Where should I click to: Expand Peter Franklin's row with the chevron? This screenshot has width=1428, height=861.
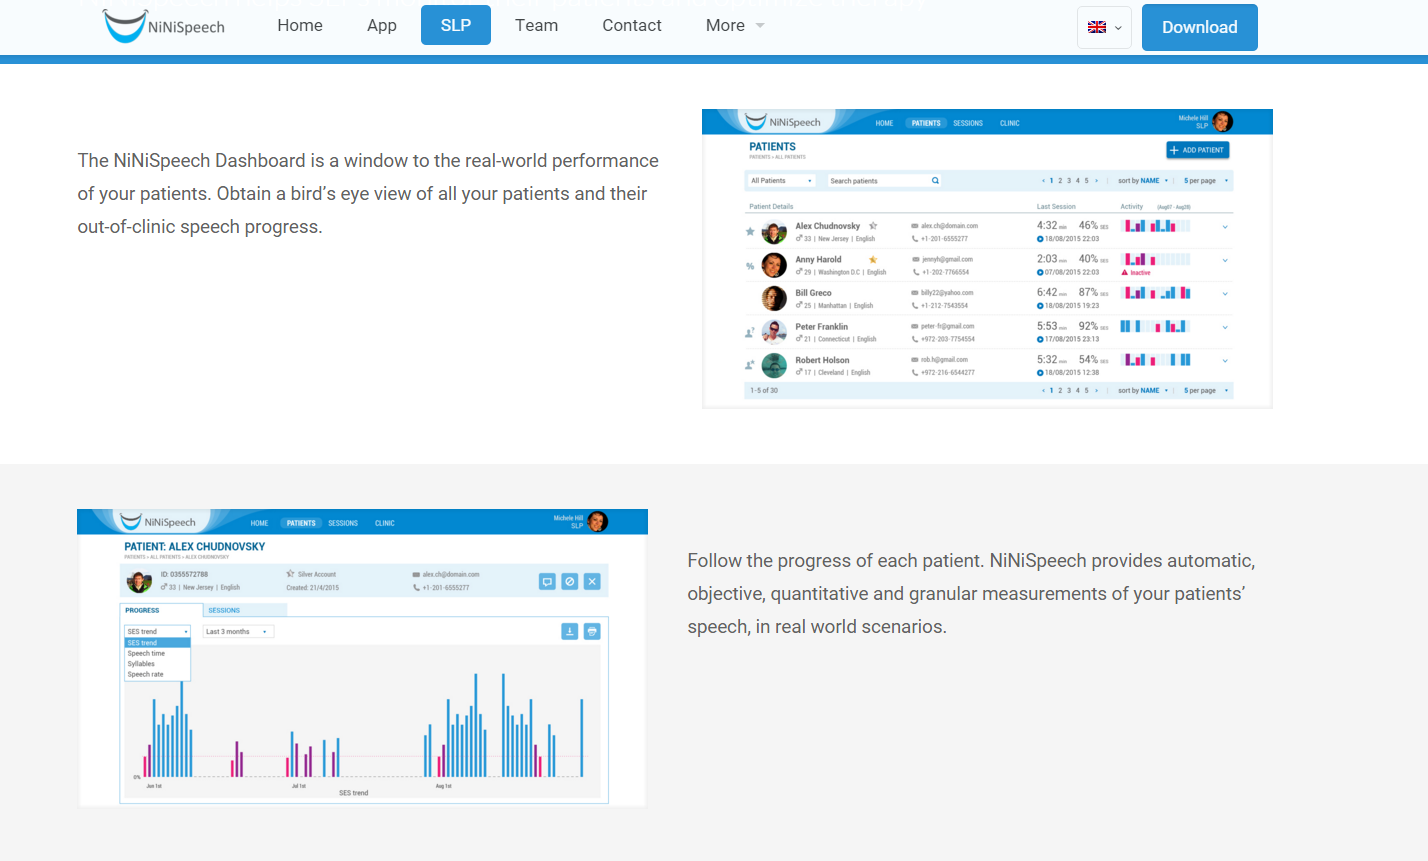tap(1225, 327)
